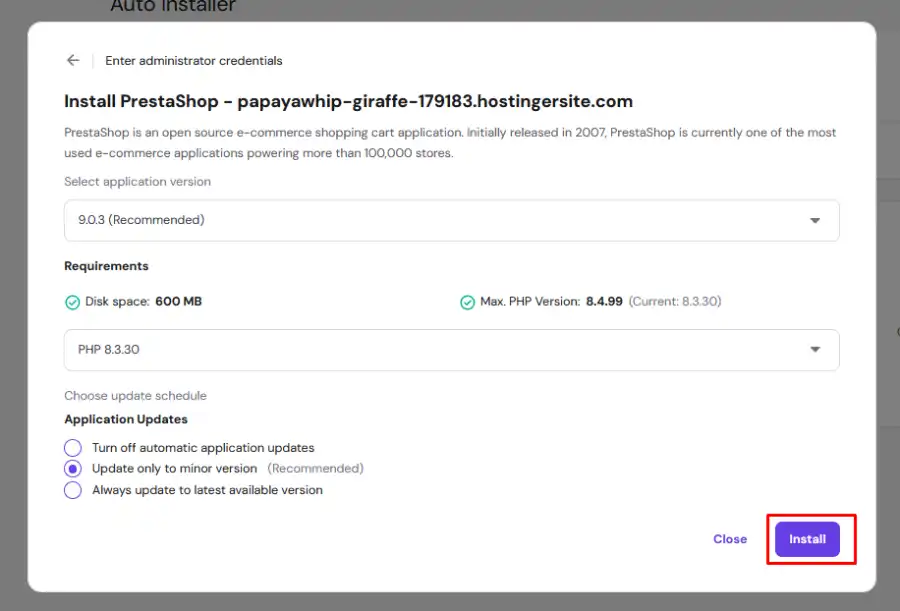Click Enter administrator credentials breadcrumb text
Screen dimensions: 900x611
193,61
